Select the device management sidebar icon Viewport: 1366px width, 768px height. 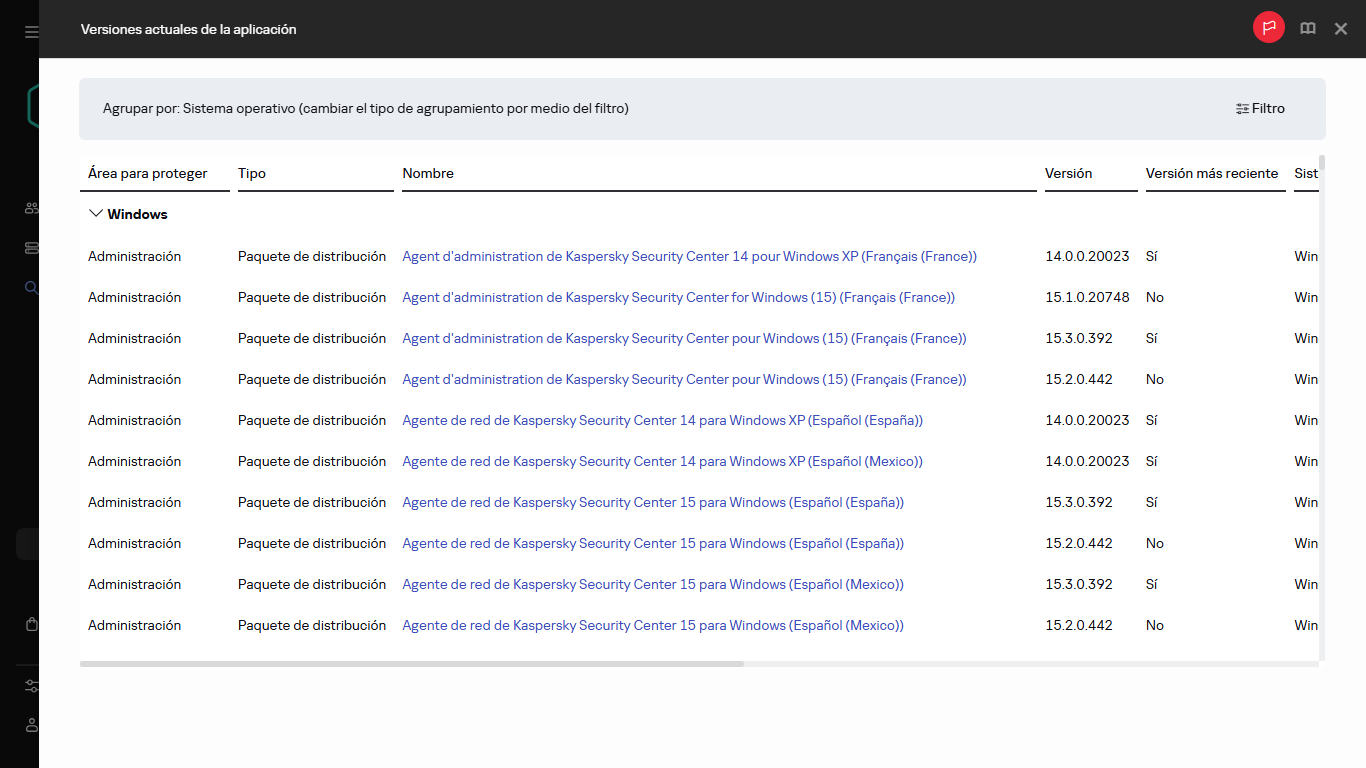point(31,247)
